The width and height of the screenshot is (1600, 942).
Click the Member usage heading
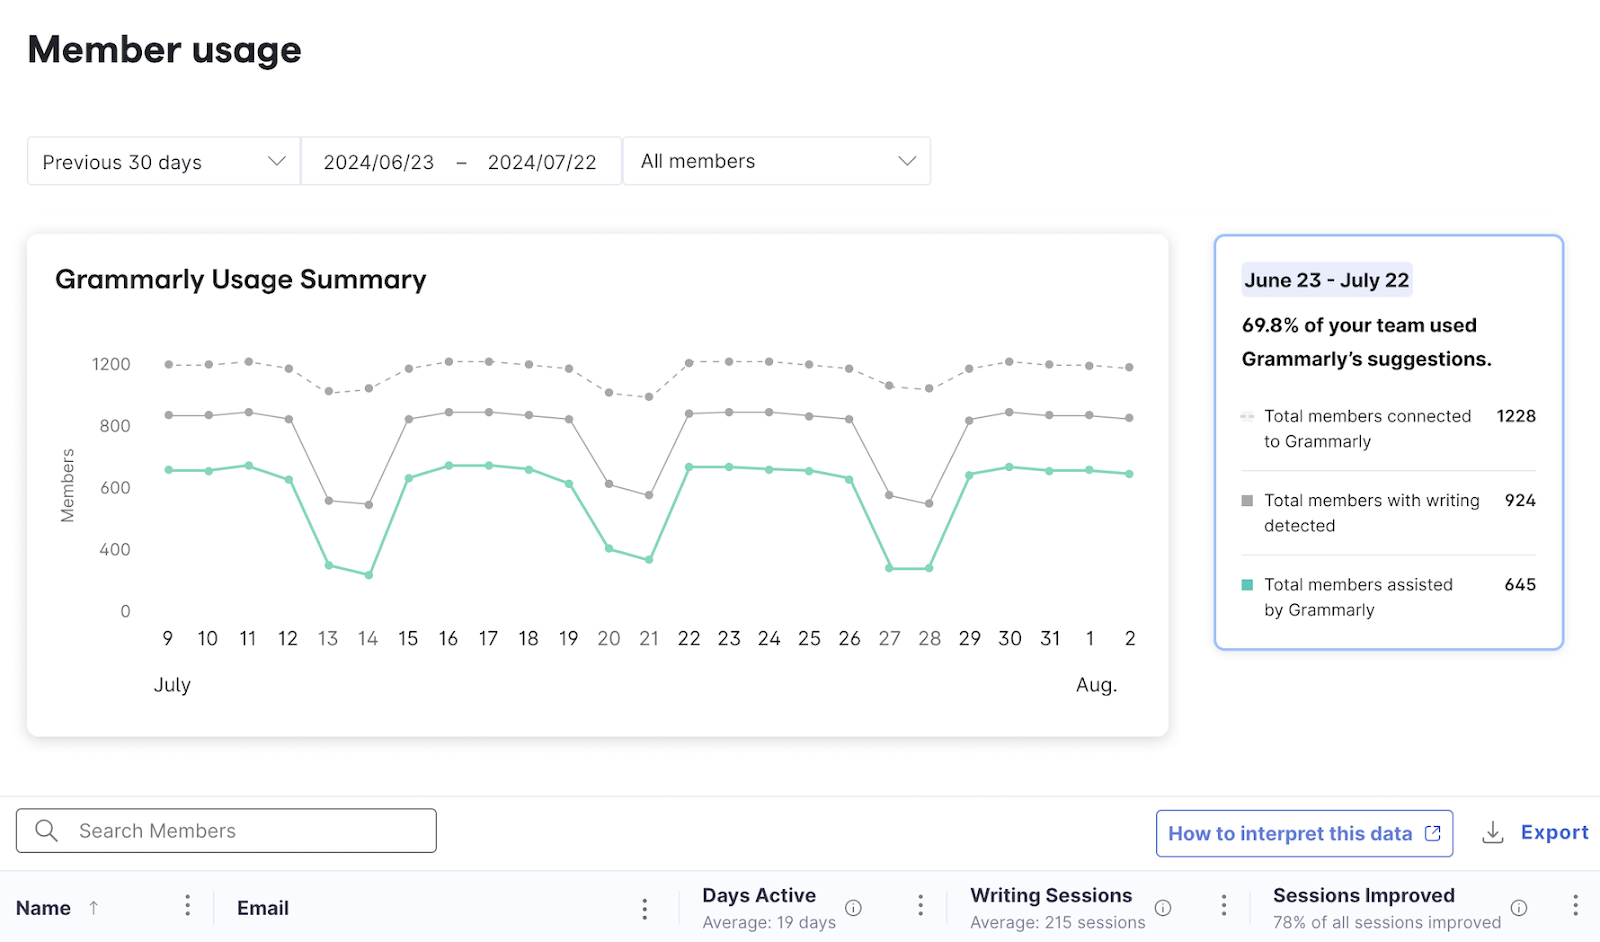coord(165,50)
